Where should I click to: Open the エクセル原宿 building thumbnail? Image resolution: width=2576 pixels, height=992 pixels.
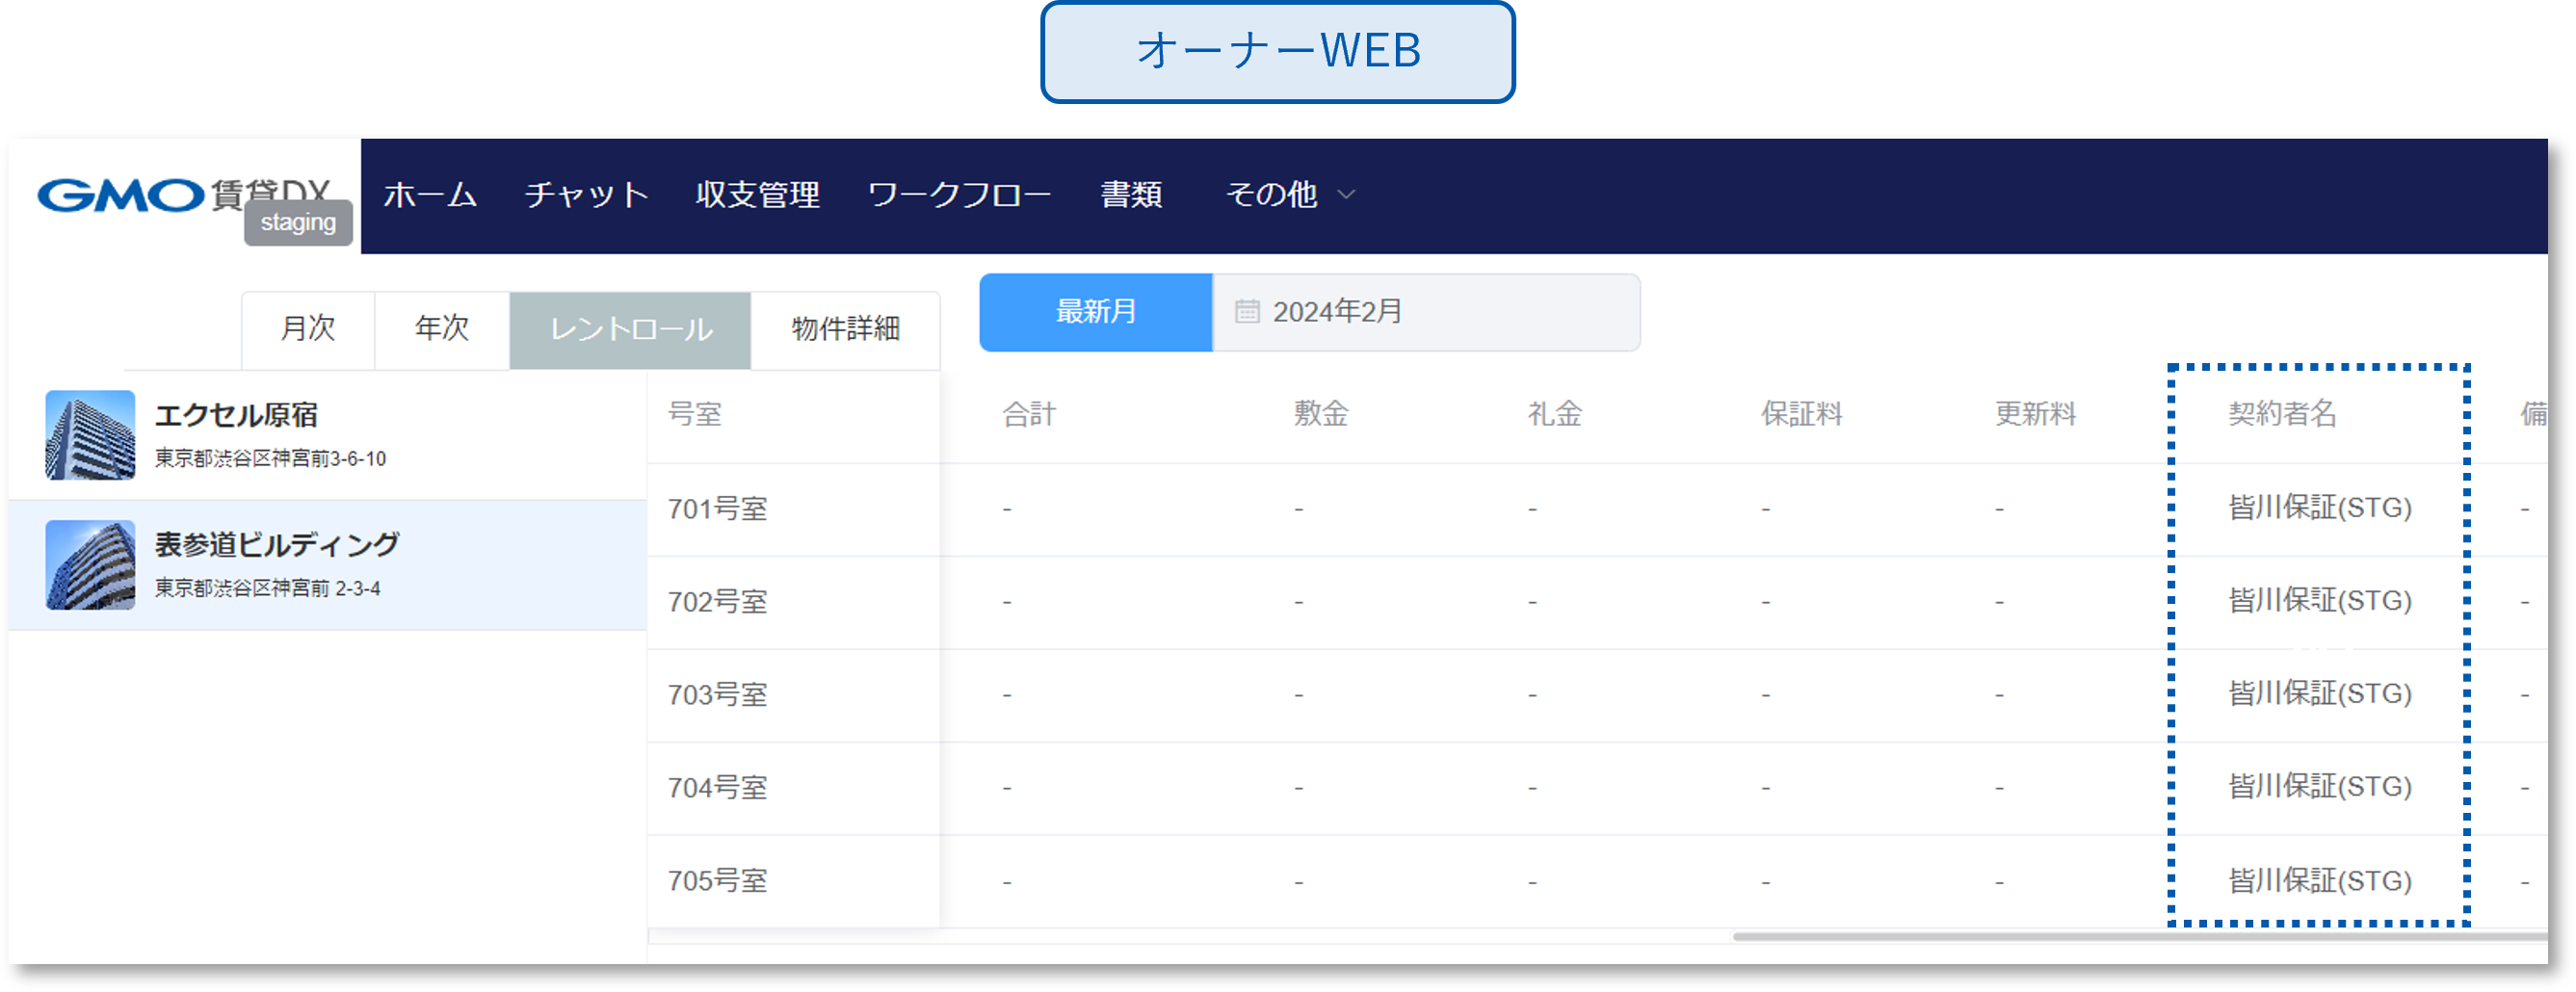tap(90, 435)
